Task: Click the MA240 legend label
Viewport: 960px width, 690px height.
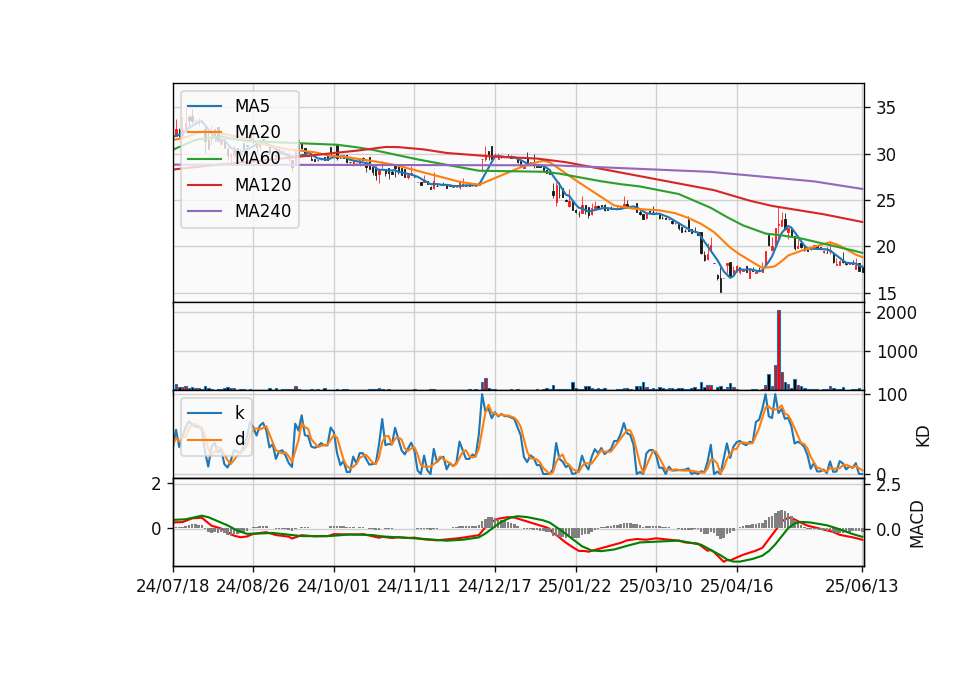Action: click(x=263, y=211)
